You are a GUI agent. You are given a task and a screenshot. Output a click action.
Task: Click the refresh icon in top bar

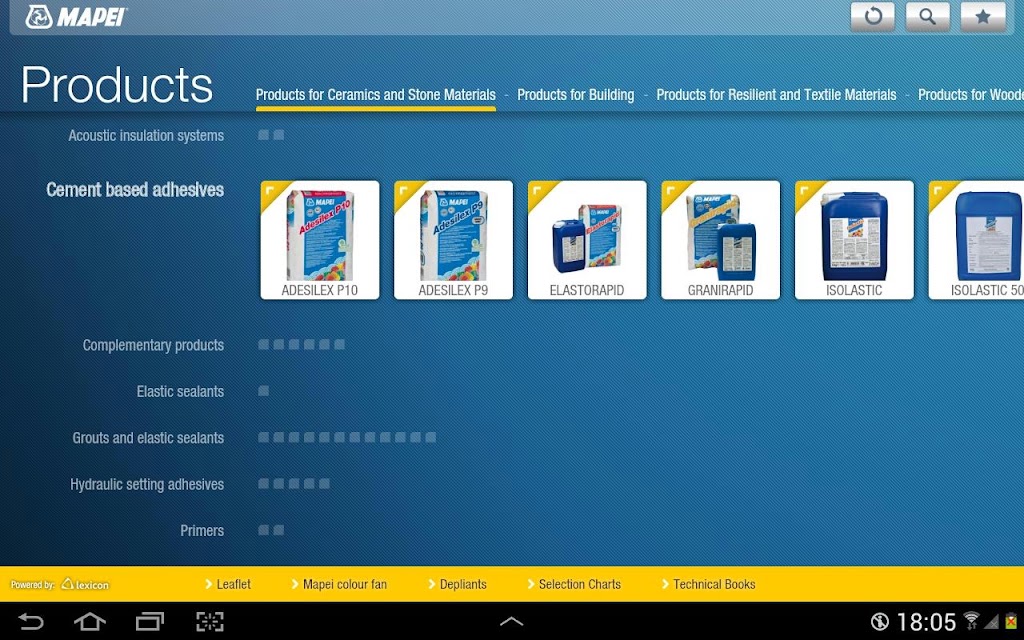[872, 16]
